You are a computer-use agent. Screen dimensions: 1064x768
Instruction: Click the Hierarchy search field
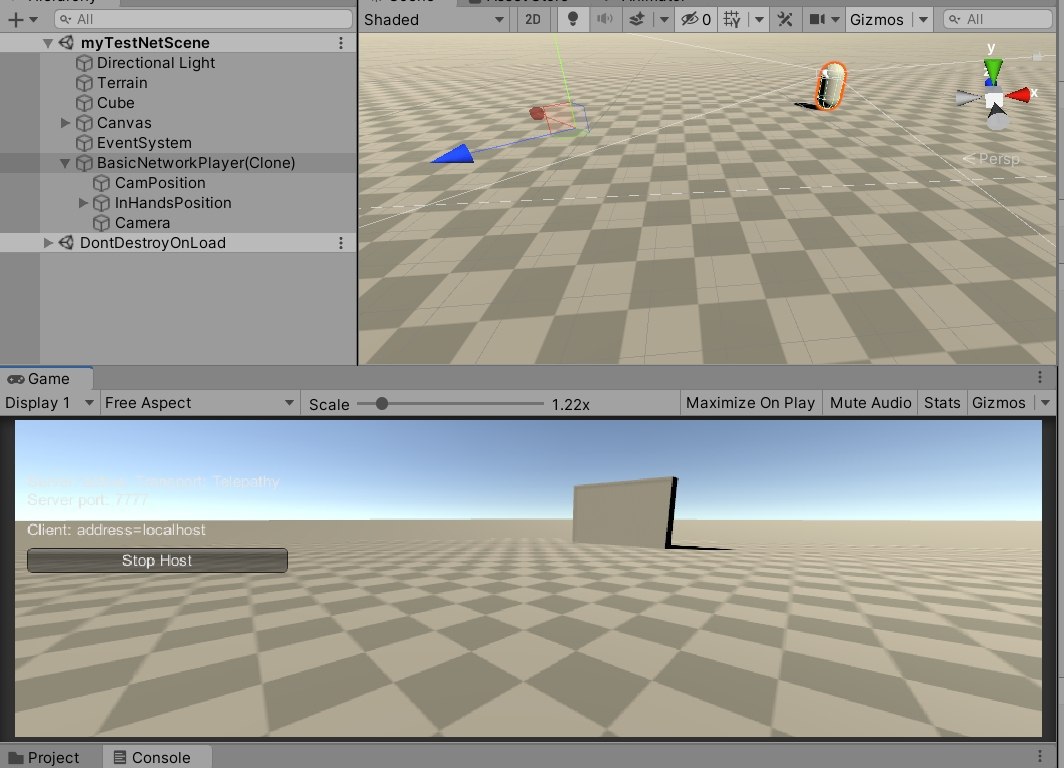(203, 19)
